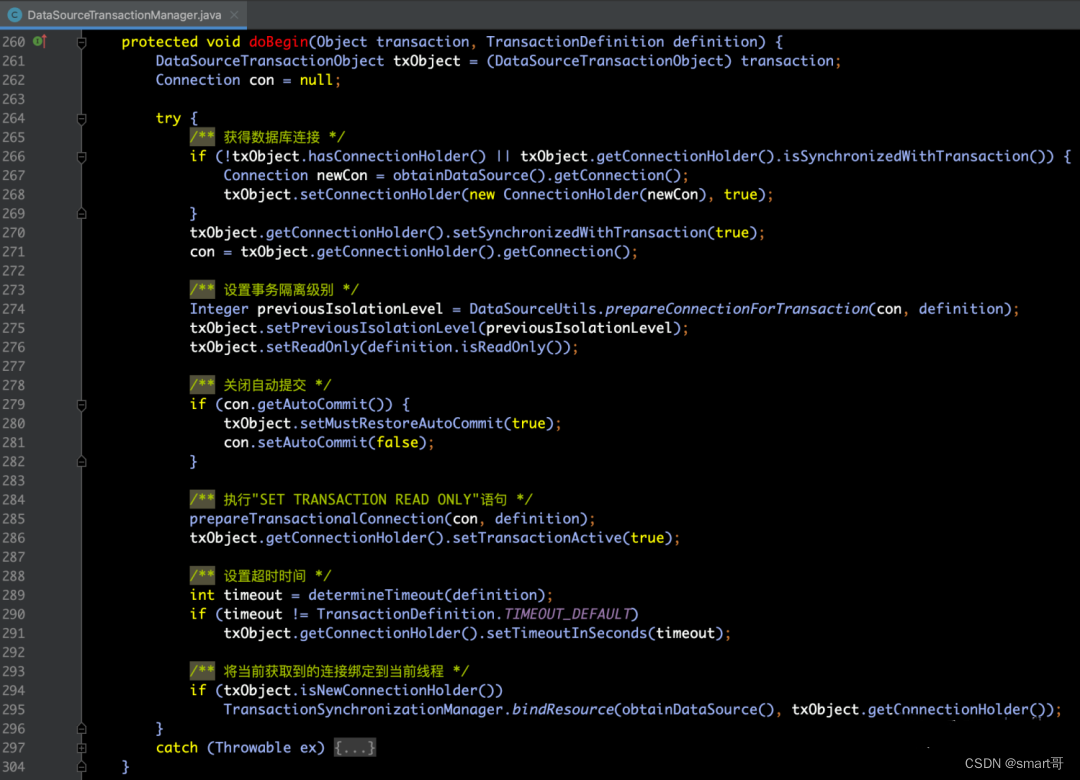Image resolution: width=1080 pixels, height=780 pixels.
Task: Expand folded catch block at line 297
Action: coord(82,748)
